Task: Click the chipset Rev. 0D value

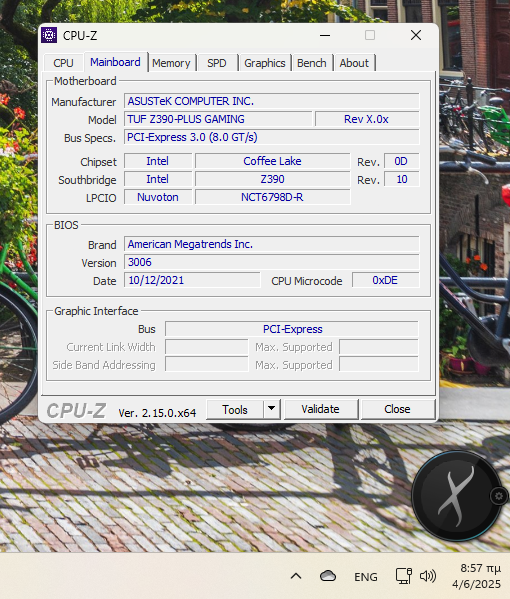Action: [401, 161]
